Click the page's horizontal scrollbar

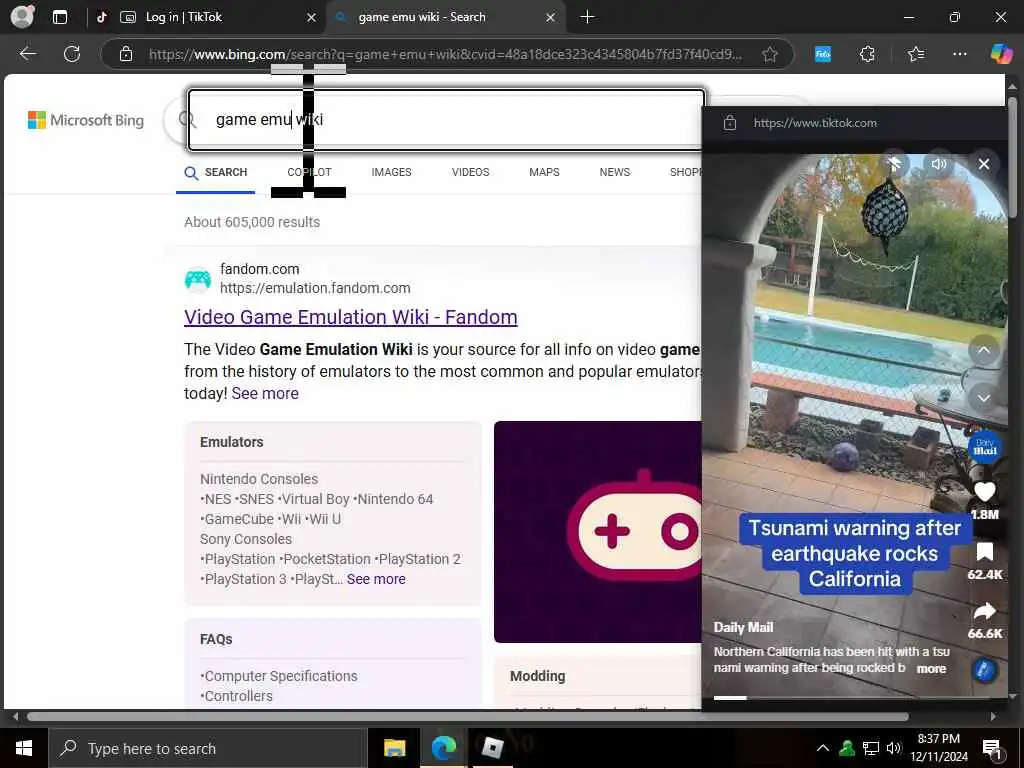[468, 716]
